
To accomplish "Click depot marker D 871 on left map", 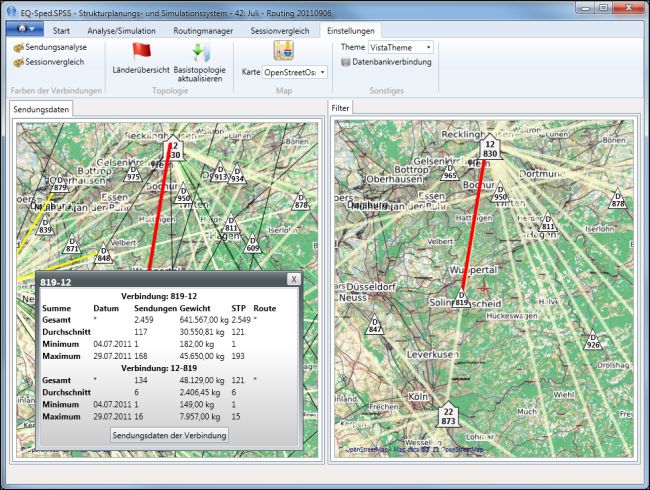I will pos(72,245).
